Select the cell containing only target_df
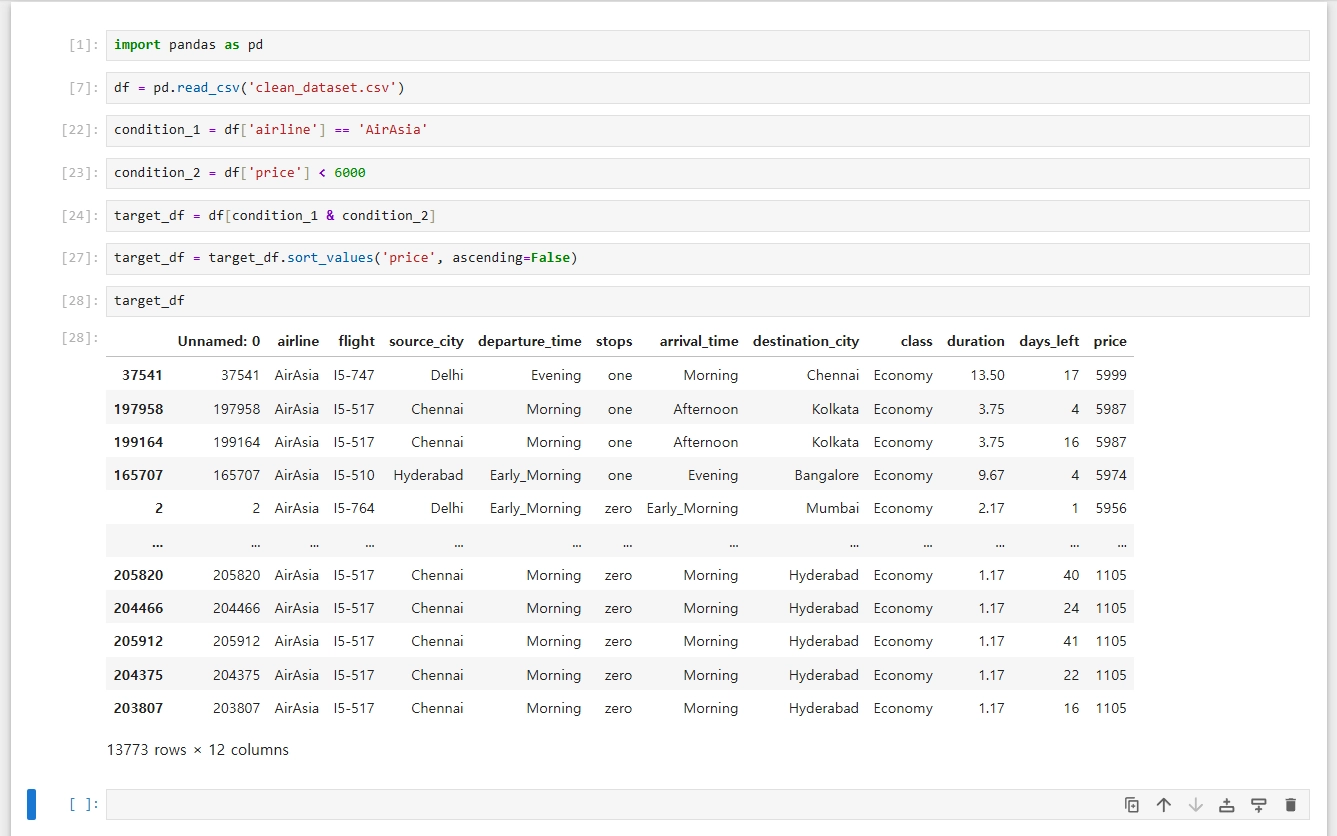The image size is (1337, 836). pyautogui.click(x=707, y=301)
